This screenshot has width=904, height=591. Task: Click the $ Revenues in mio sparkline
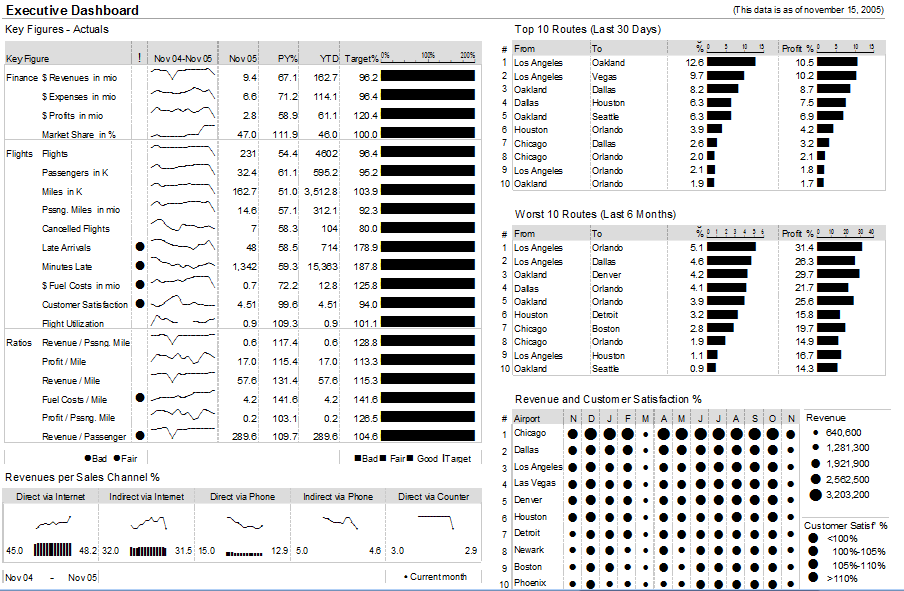click(x=182, y=77)
